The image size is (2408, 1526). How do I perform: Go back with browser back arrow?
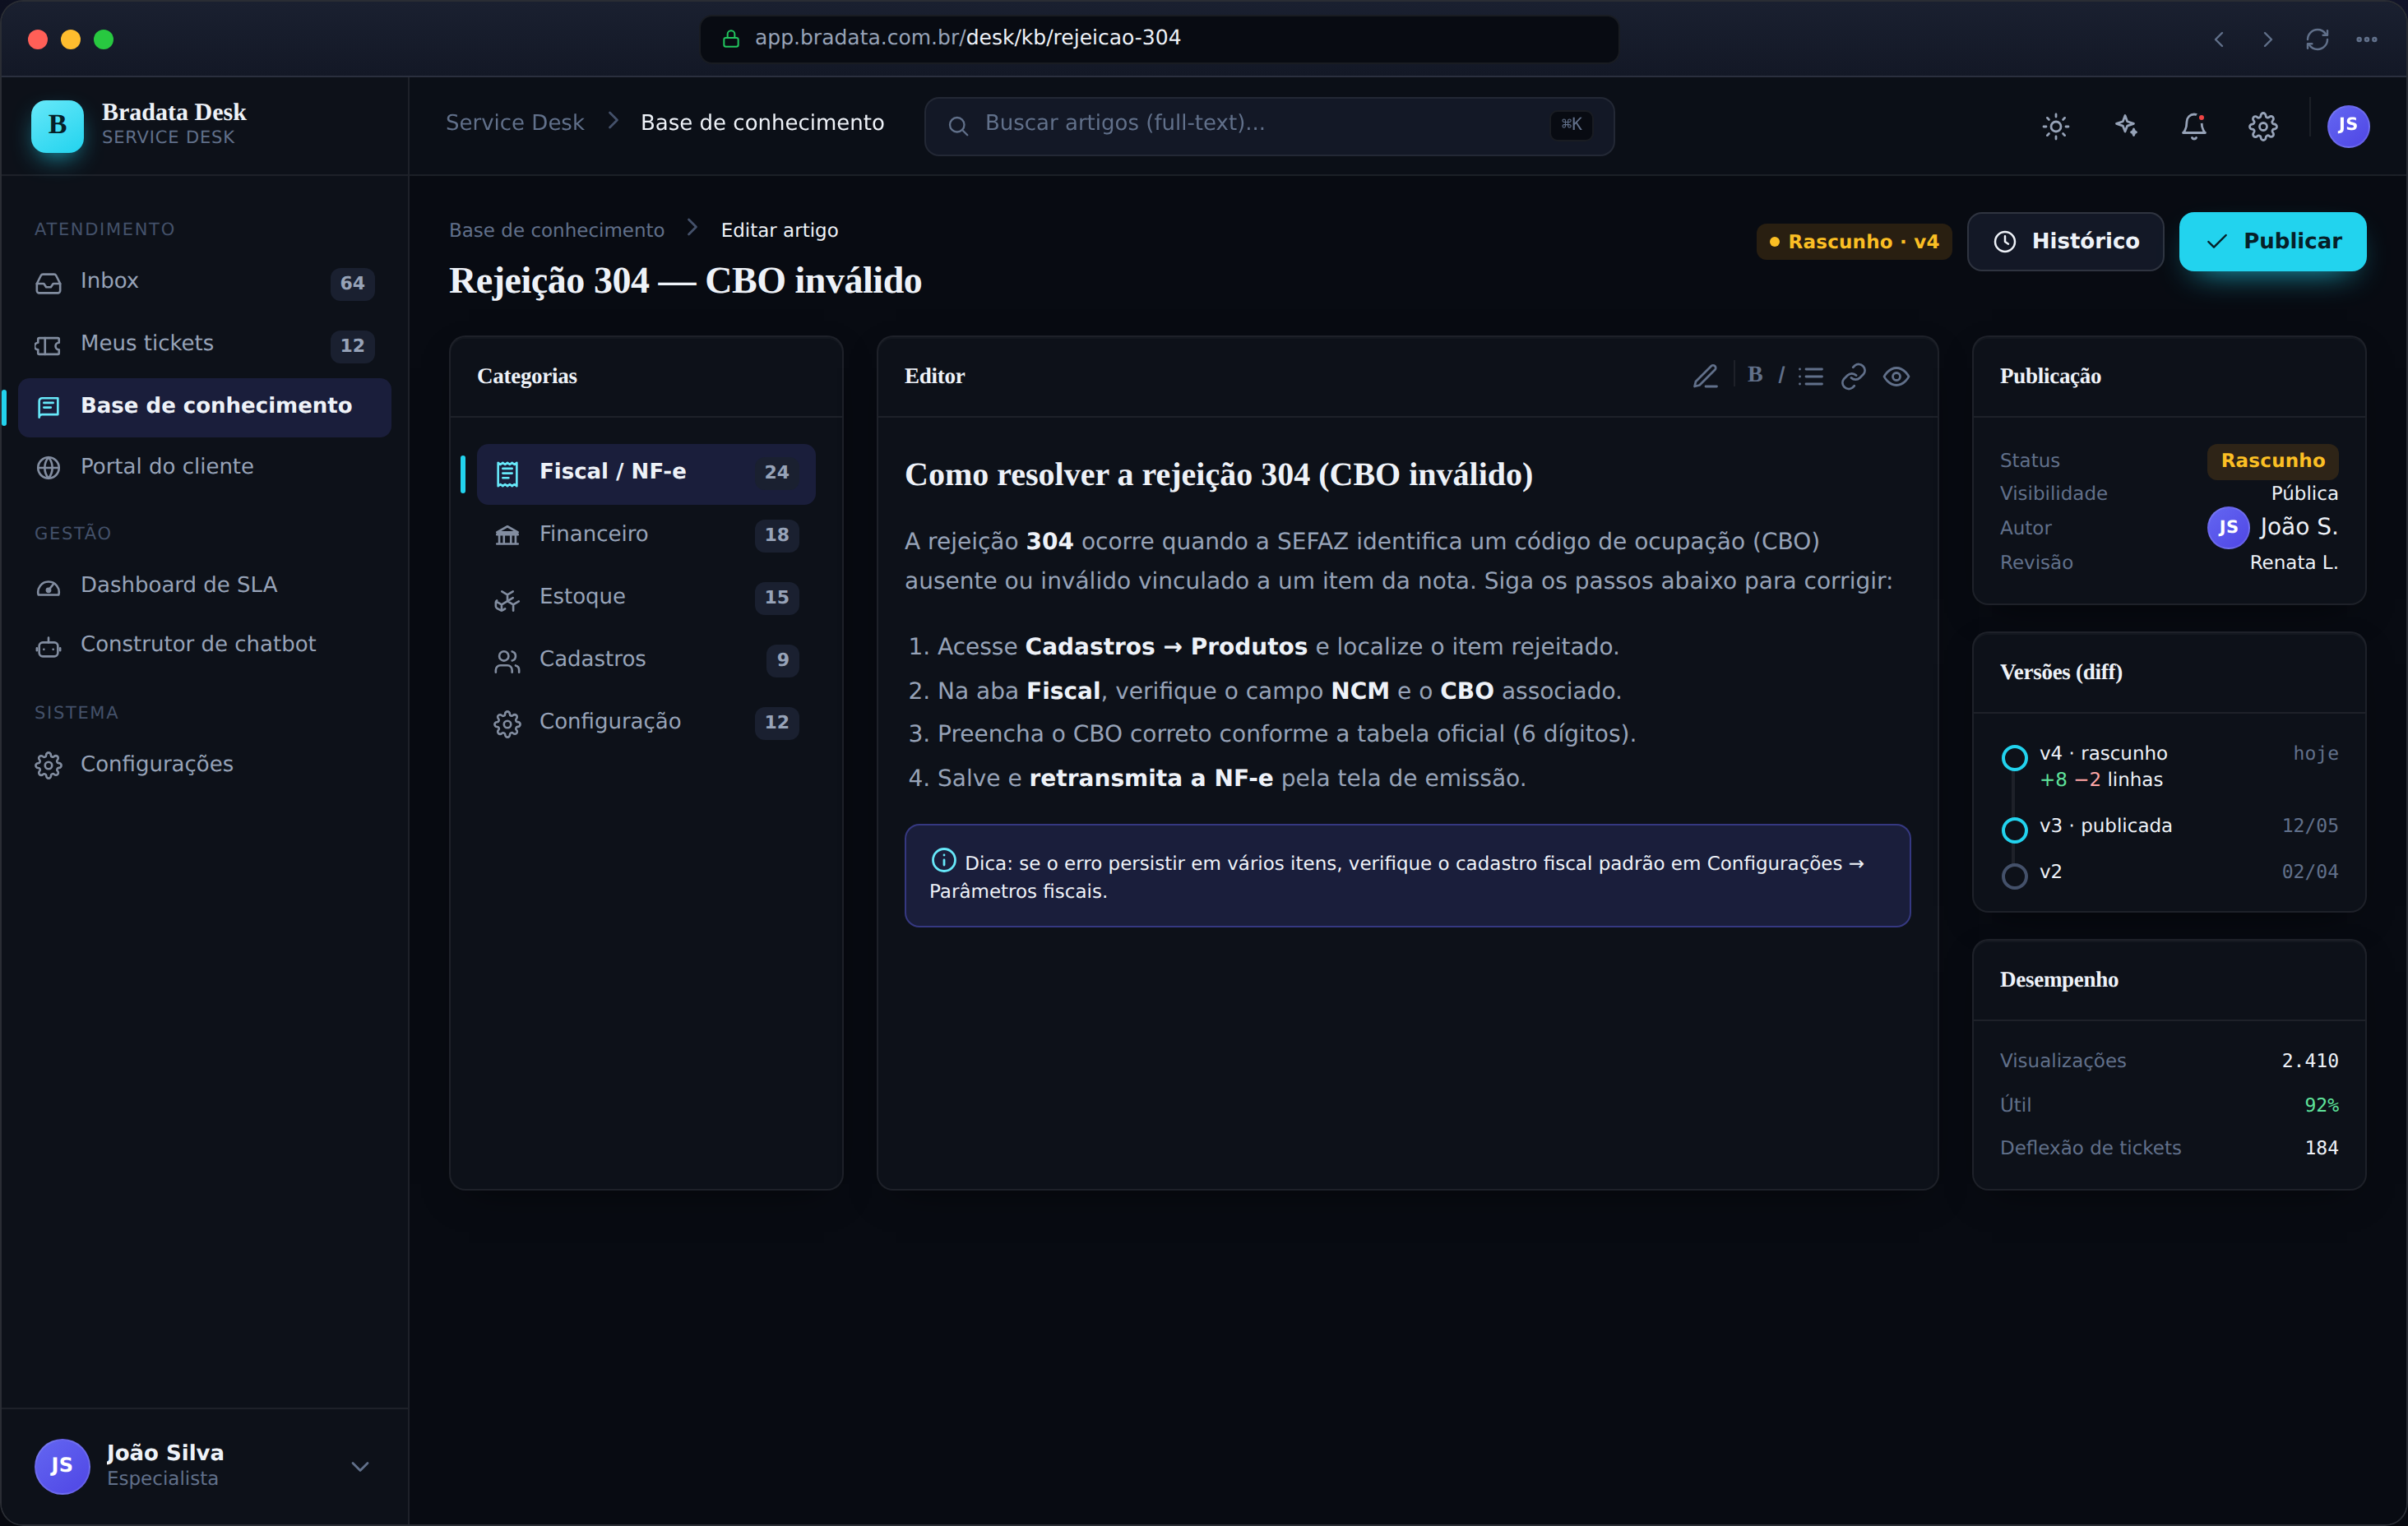pos(2218,39)
